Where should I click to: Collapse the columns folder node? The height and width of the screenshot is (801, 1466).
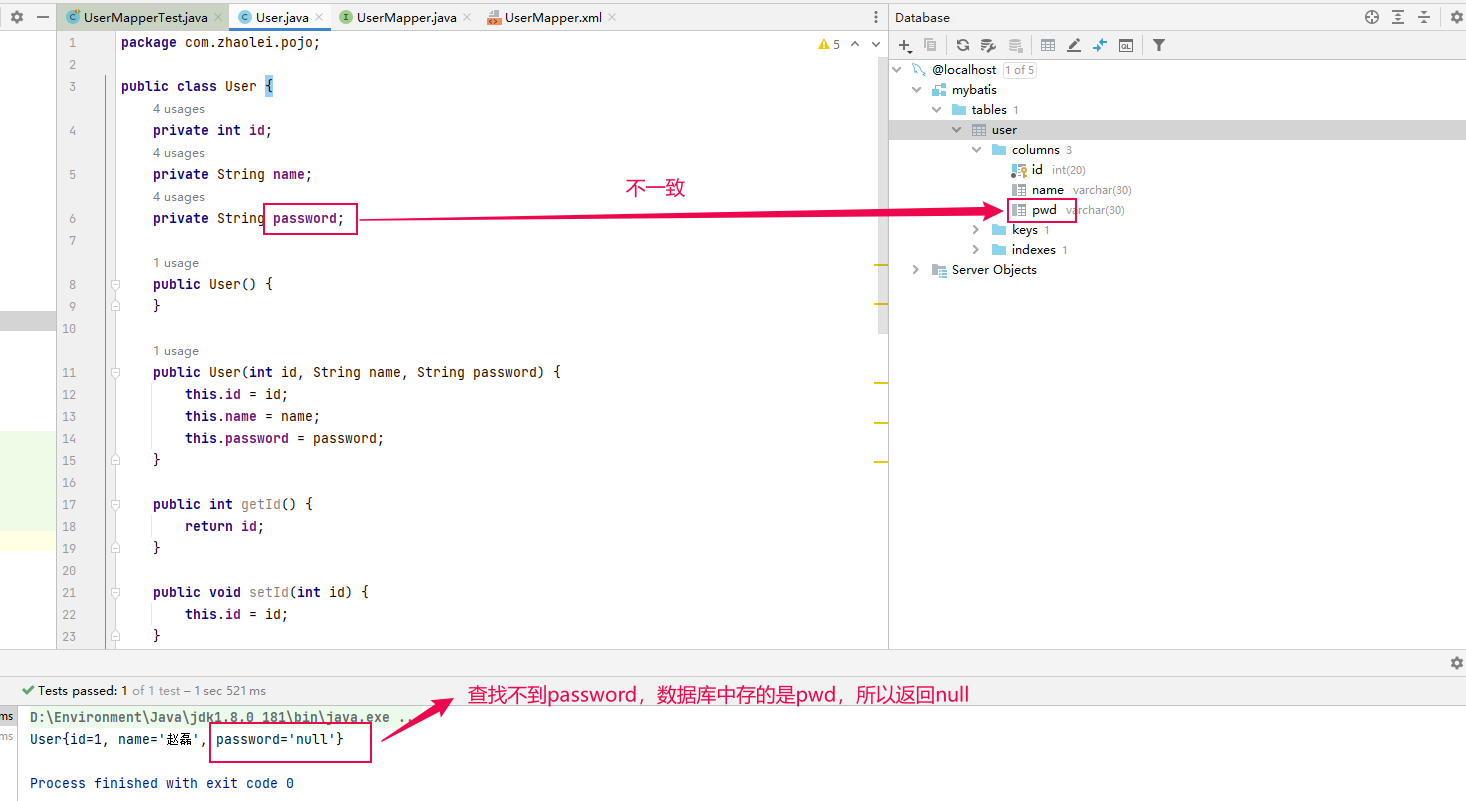pos(977,150)
